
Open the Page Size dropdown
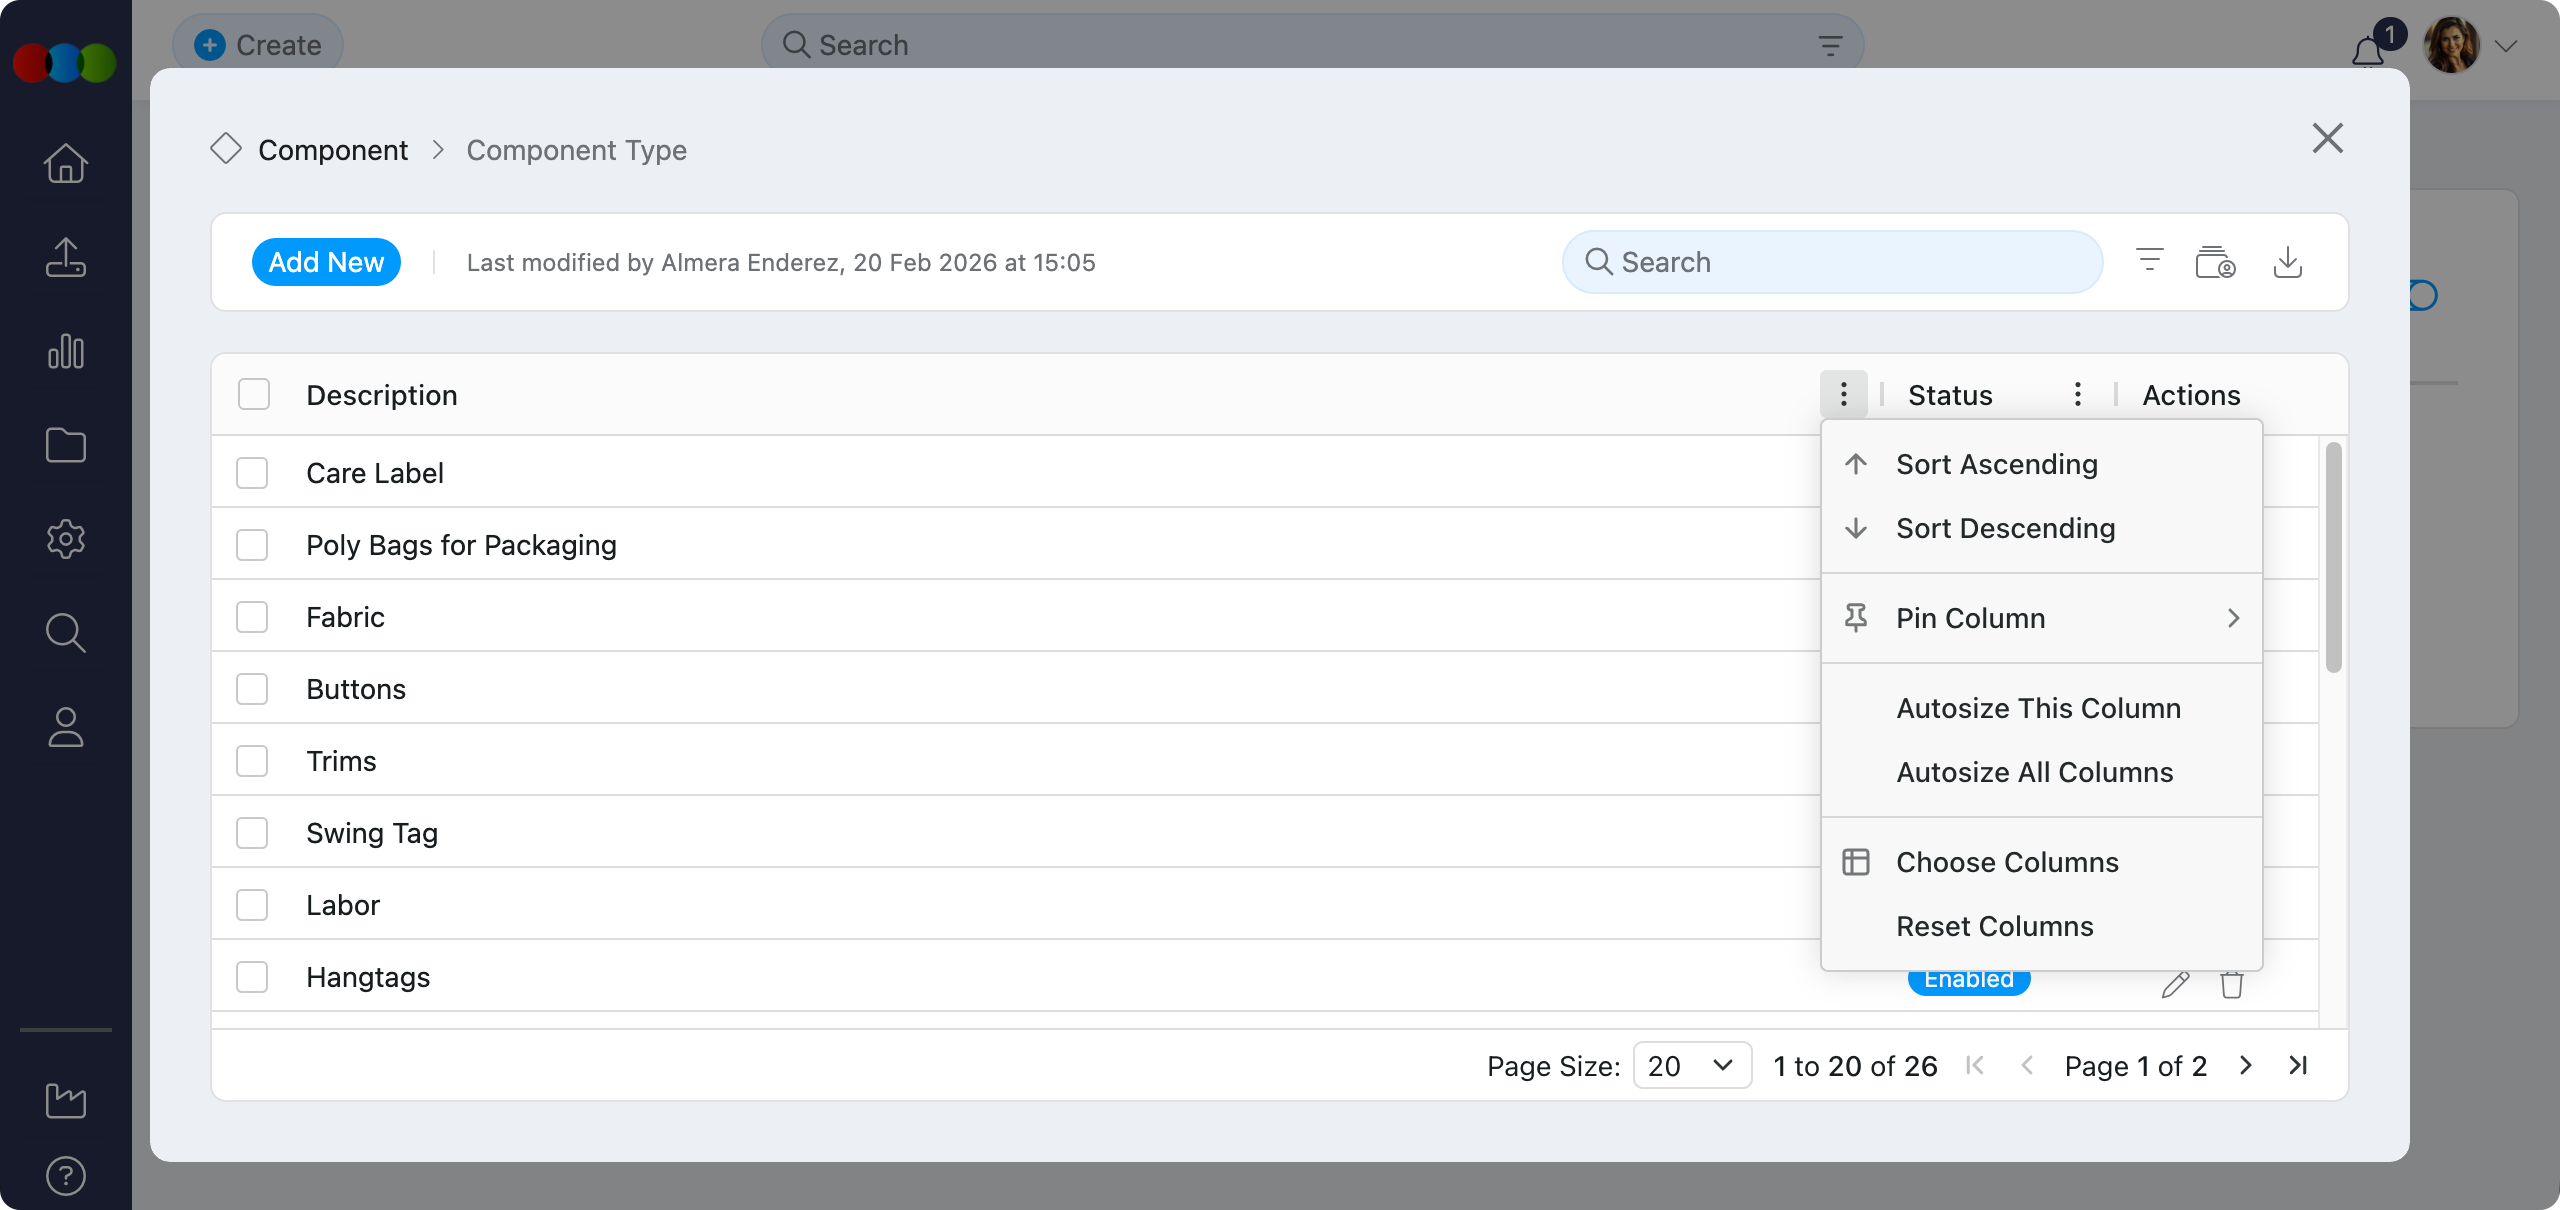click(1691, 1065)
